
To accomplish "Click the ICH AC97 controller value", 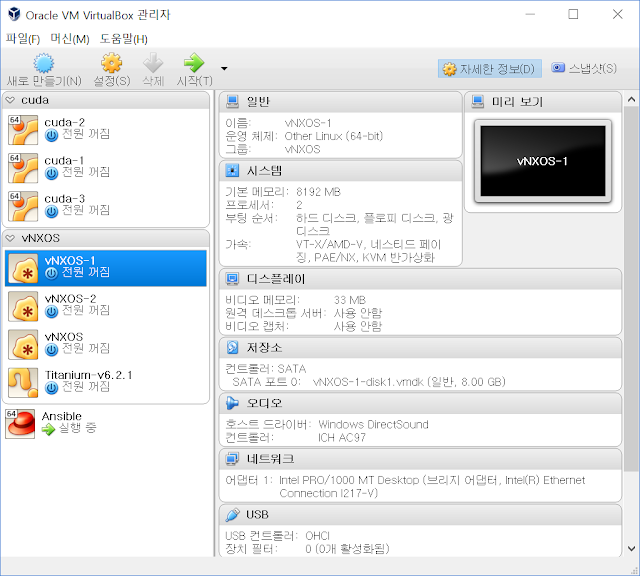I will tap(342, 438).
